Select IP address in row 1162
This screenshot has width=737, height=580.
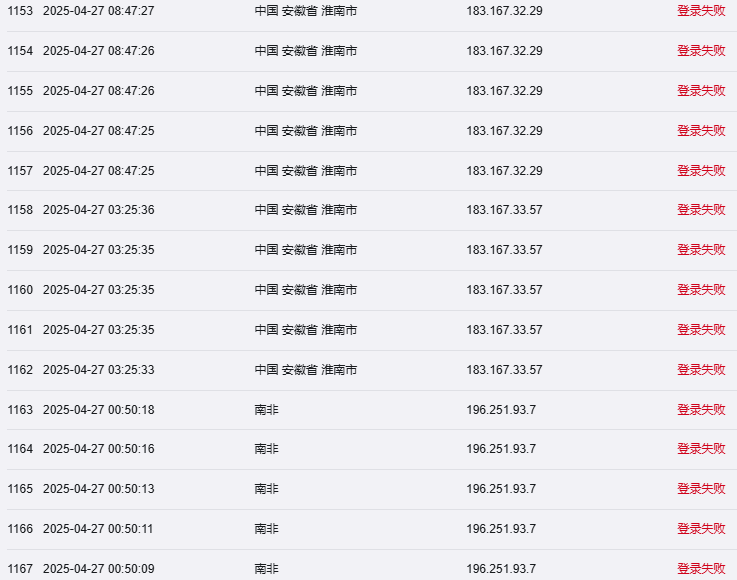pyautogui.click(x=504, y=370)
